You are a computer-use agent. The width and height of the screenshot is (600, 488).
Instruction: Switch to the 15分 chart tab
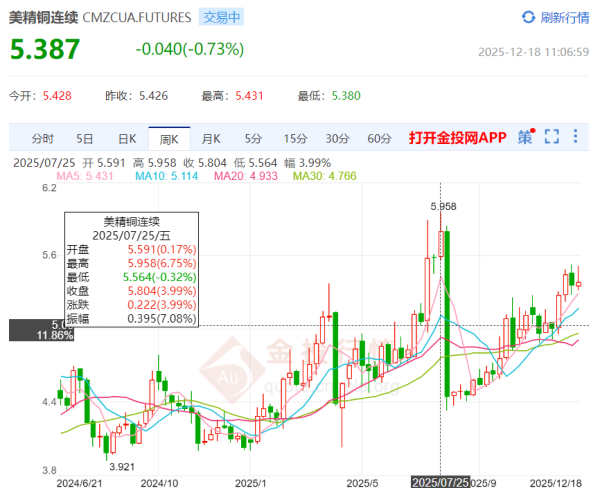click(x=294, y=139)
